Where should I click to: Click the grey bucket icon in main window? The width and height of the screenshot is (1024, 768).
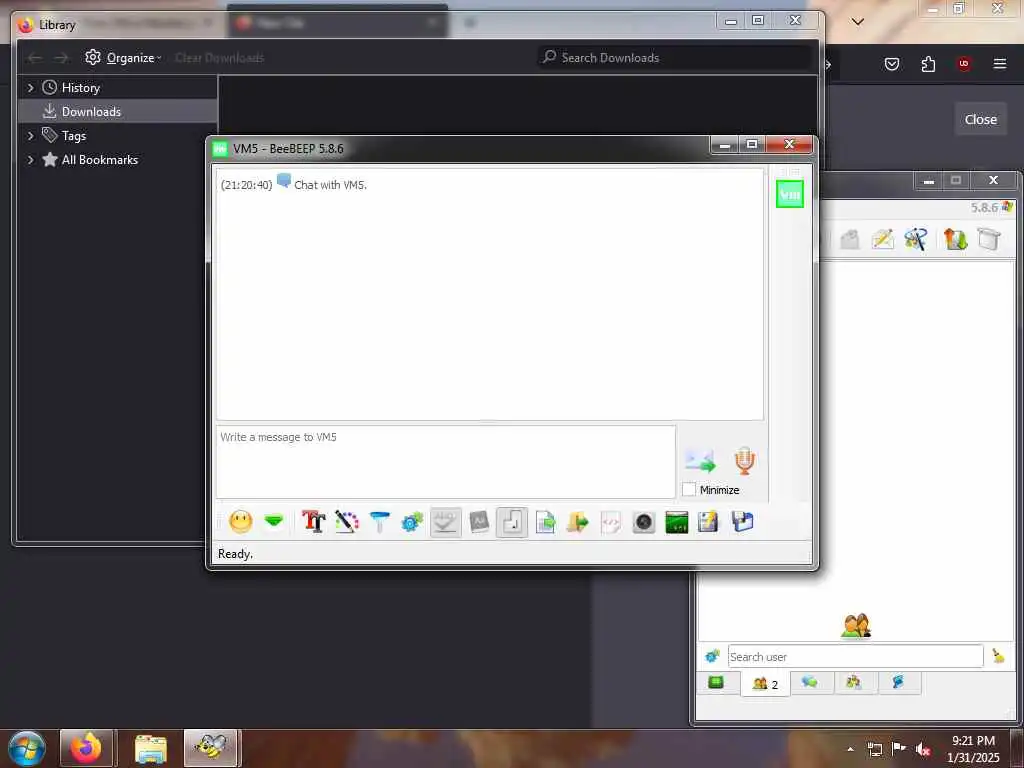(x=989, y=239)
